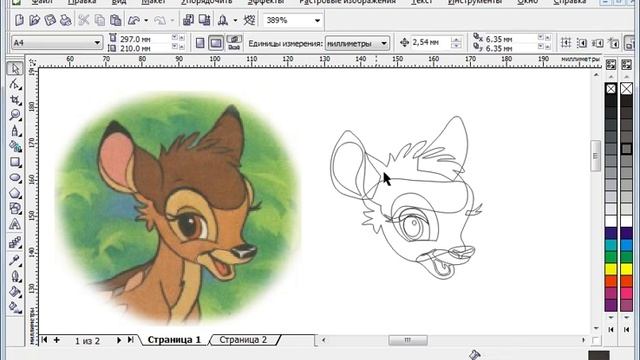The height and width of the screenshot is (360, 640).
Task: Select the Text tool
Action: coord(15,224)
